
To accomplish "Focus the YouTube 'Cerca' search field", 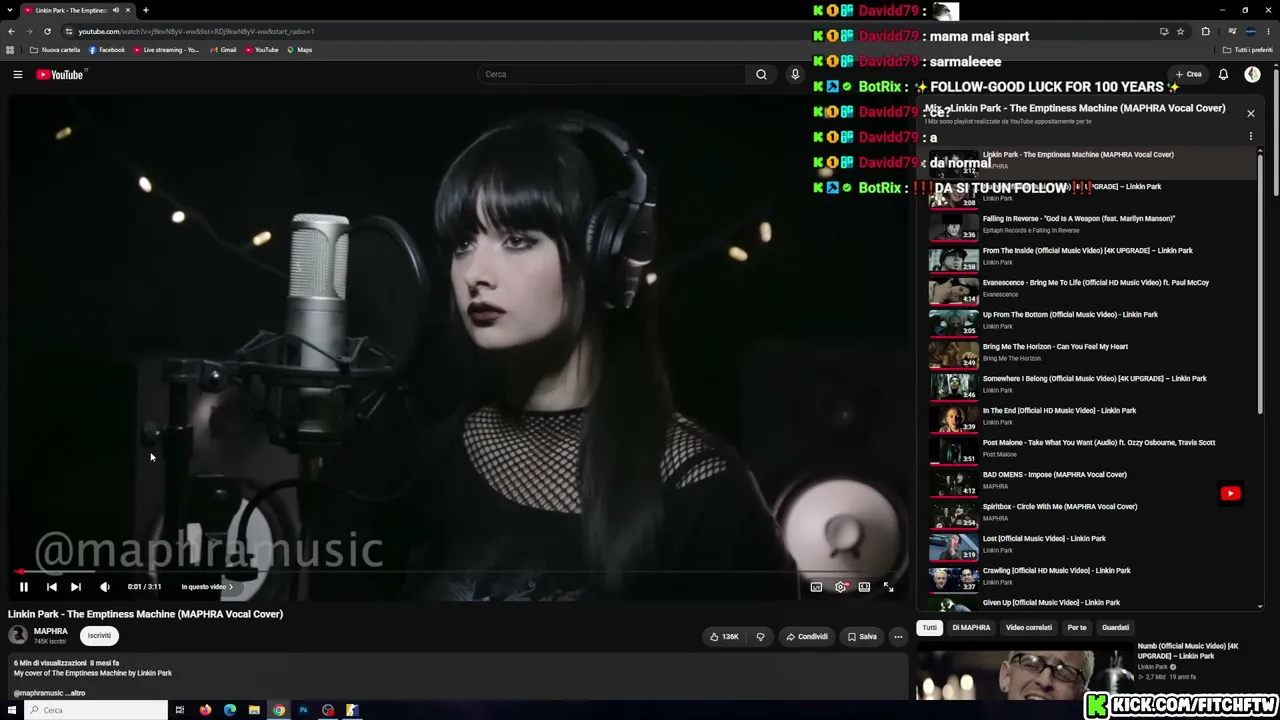I will coord(612,74).
